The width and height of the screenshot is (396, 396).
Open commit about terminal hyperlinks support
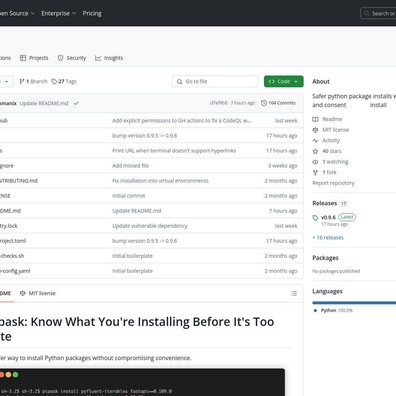(174, 151)
